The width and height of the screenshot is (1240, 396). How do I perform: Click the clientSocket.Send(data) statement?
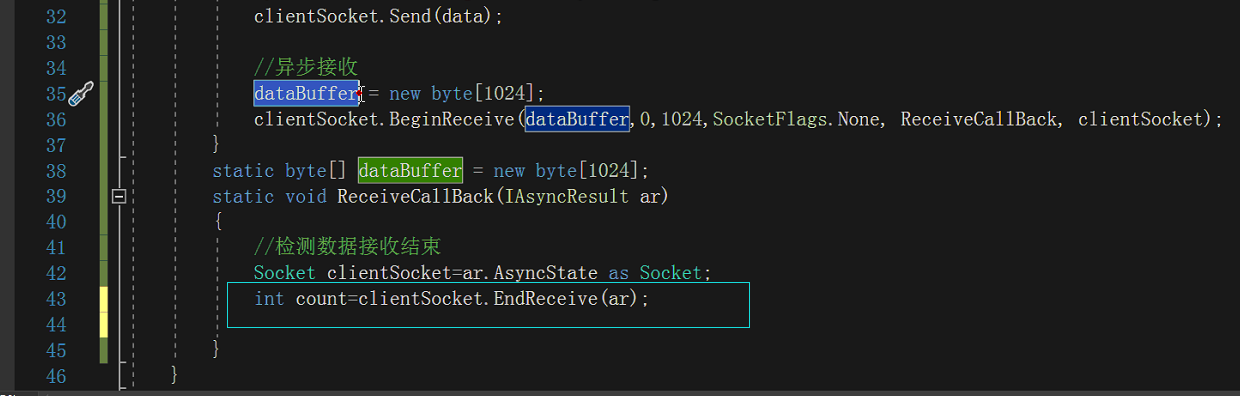(379, 16)
